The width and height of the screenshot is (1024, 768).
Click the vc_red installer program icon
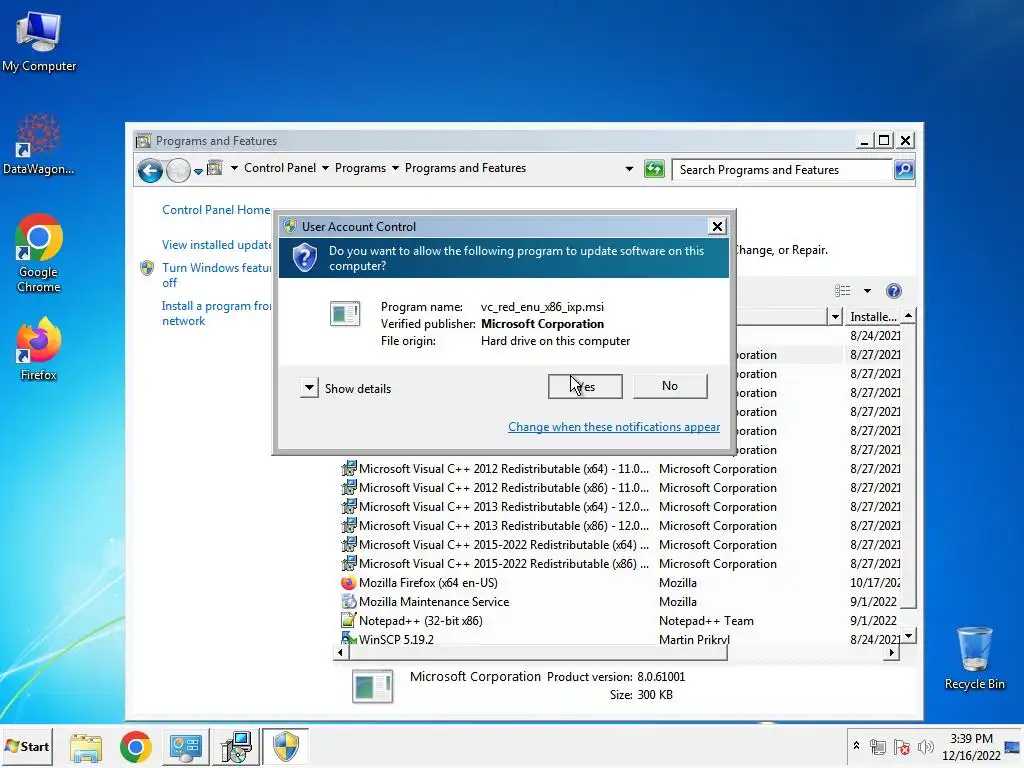pyautogui.click(x=345, y=313)
